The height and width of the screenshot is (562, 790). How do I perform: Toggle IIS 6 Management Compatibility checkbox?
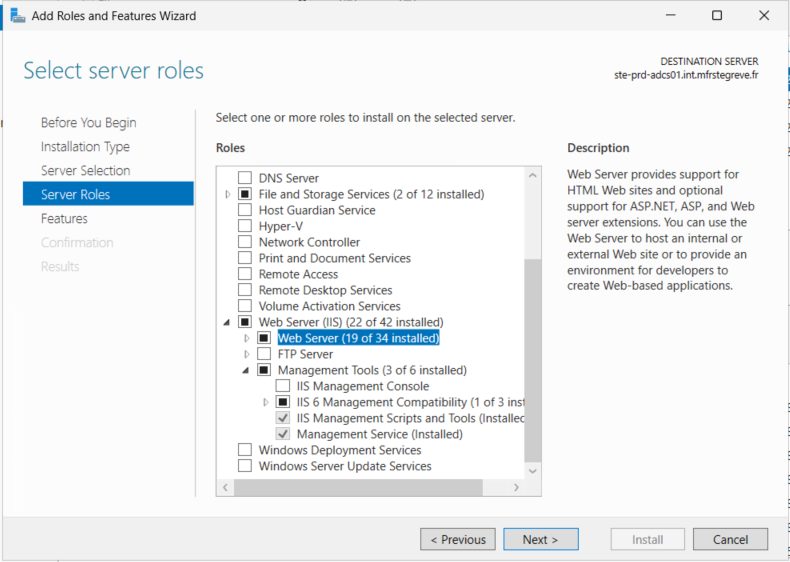click(x=283, y=402)
